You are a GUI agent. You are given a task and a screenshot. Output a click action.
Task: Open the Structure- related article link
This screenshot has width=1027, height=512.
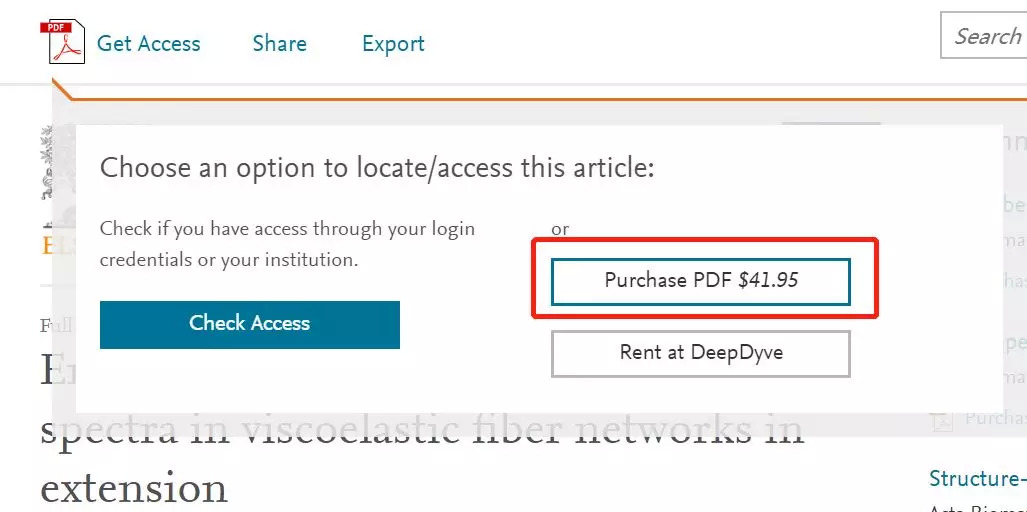point(977,478)
